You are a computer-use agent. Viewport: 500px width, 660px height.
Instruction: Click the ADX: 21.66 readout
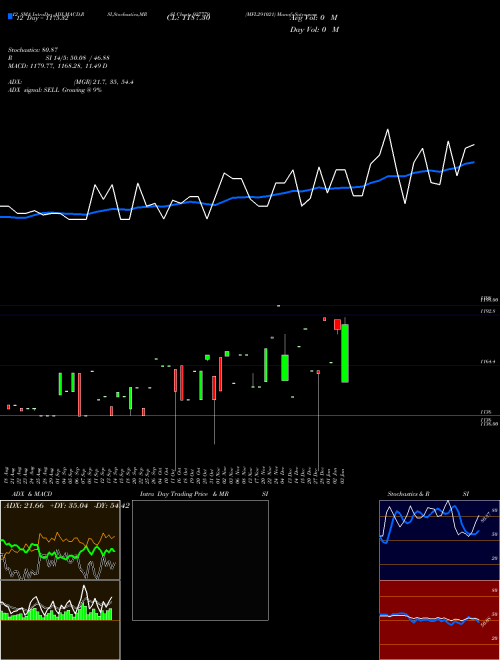click(24, 506)
